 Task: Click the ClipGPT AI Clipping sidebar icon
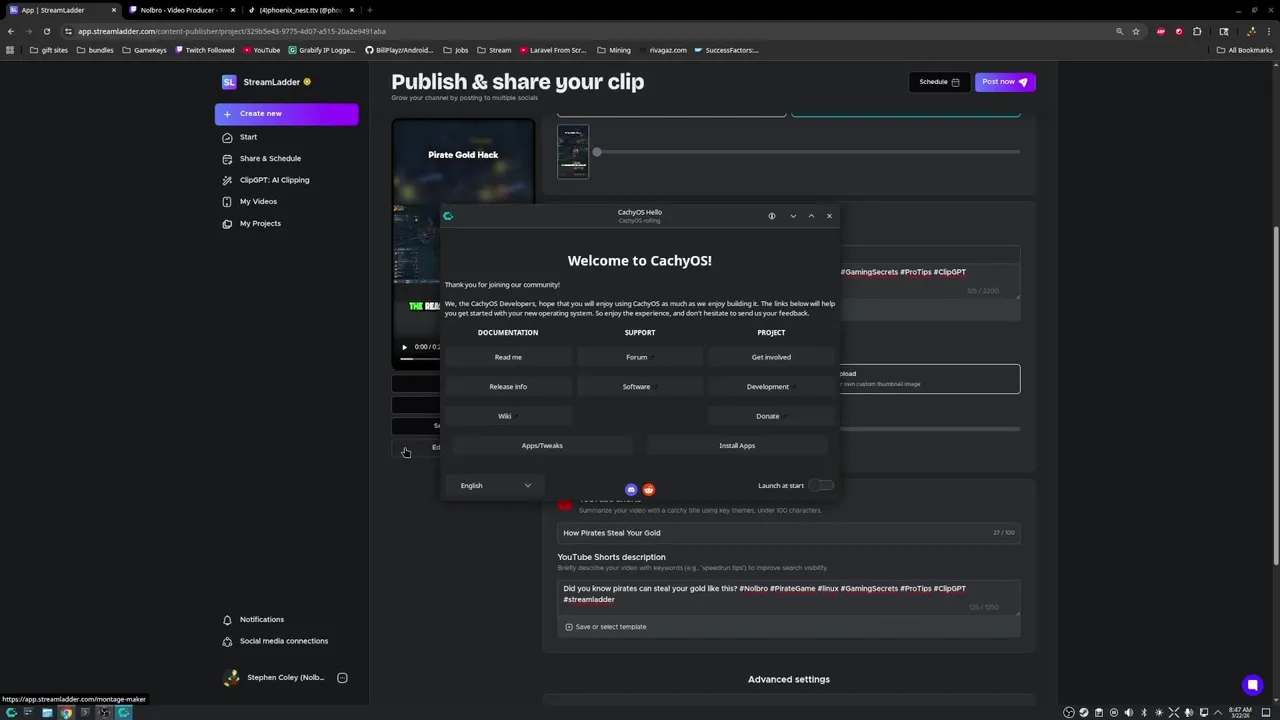tap(228, 180)
